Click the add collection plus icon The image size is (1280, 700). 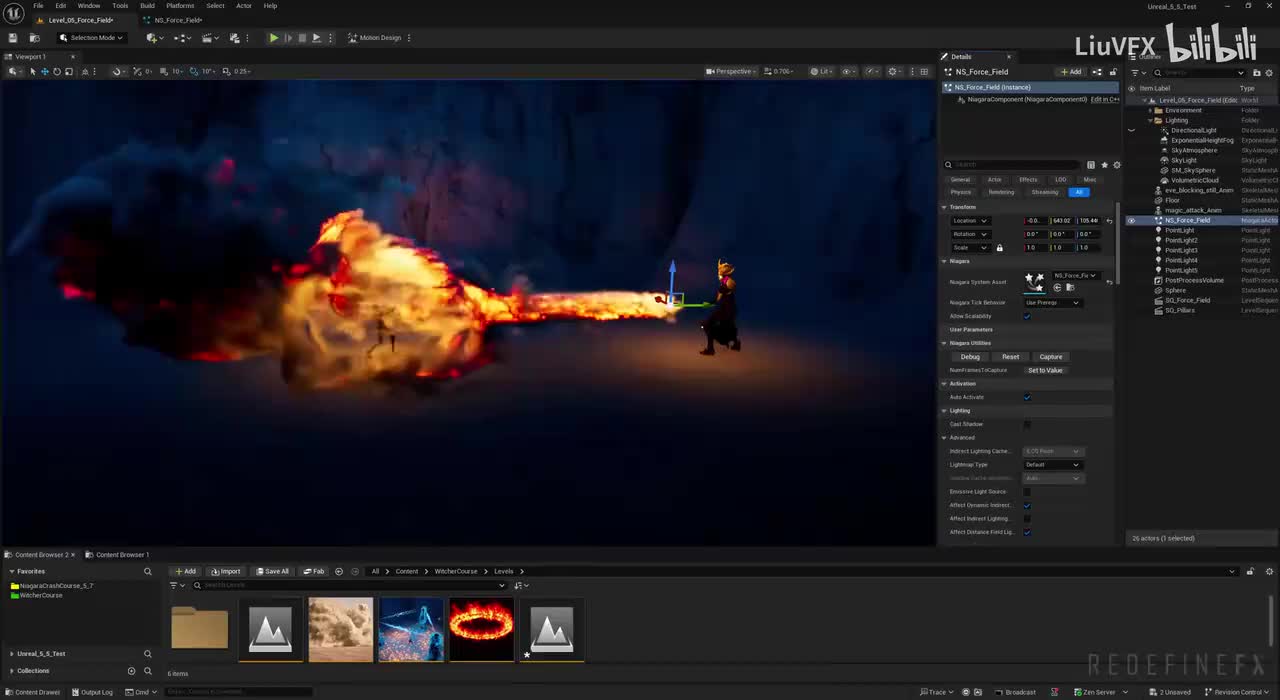click(x=131, y=671)
